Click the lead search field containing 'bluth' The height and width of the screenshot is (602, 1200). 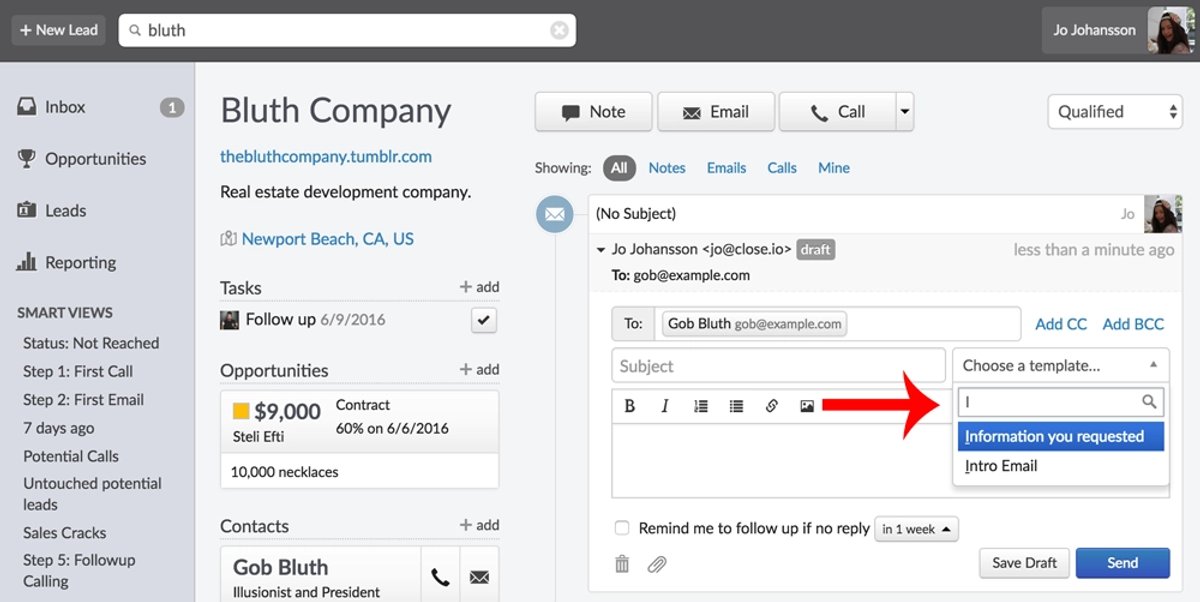(347, 30)
